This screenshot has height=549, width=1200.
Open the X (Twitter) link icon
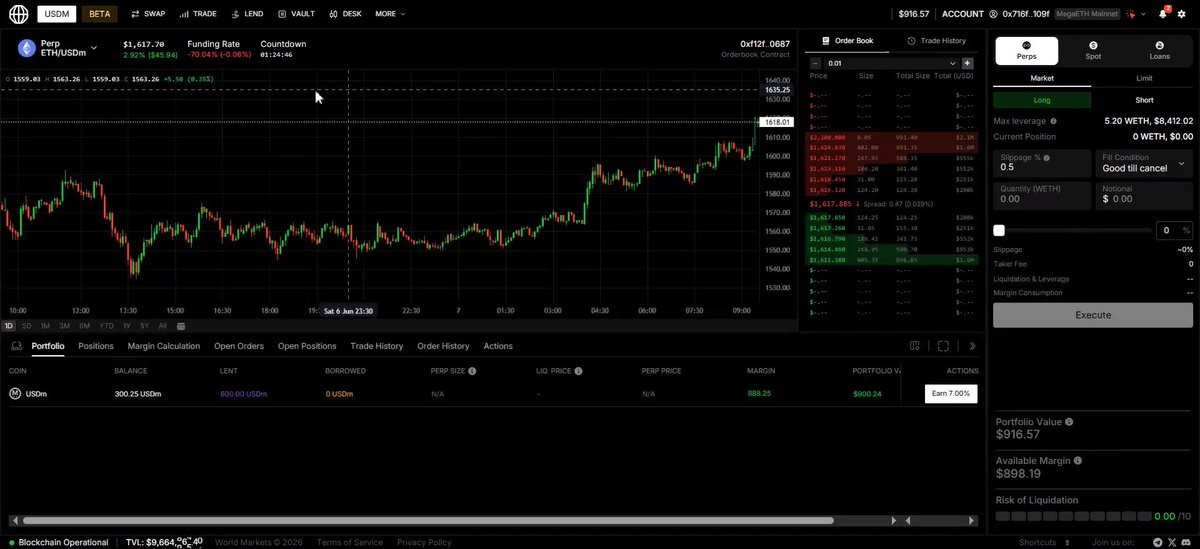1172,542
